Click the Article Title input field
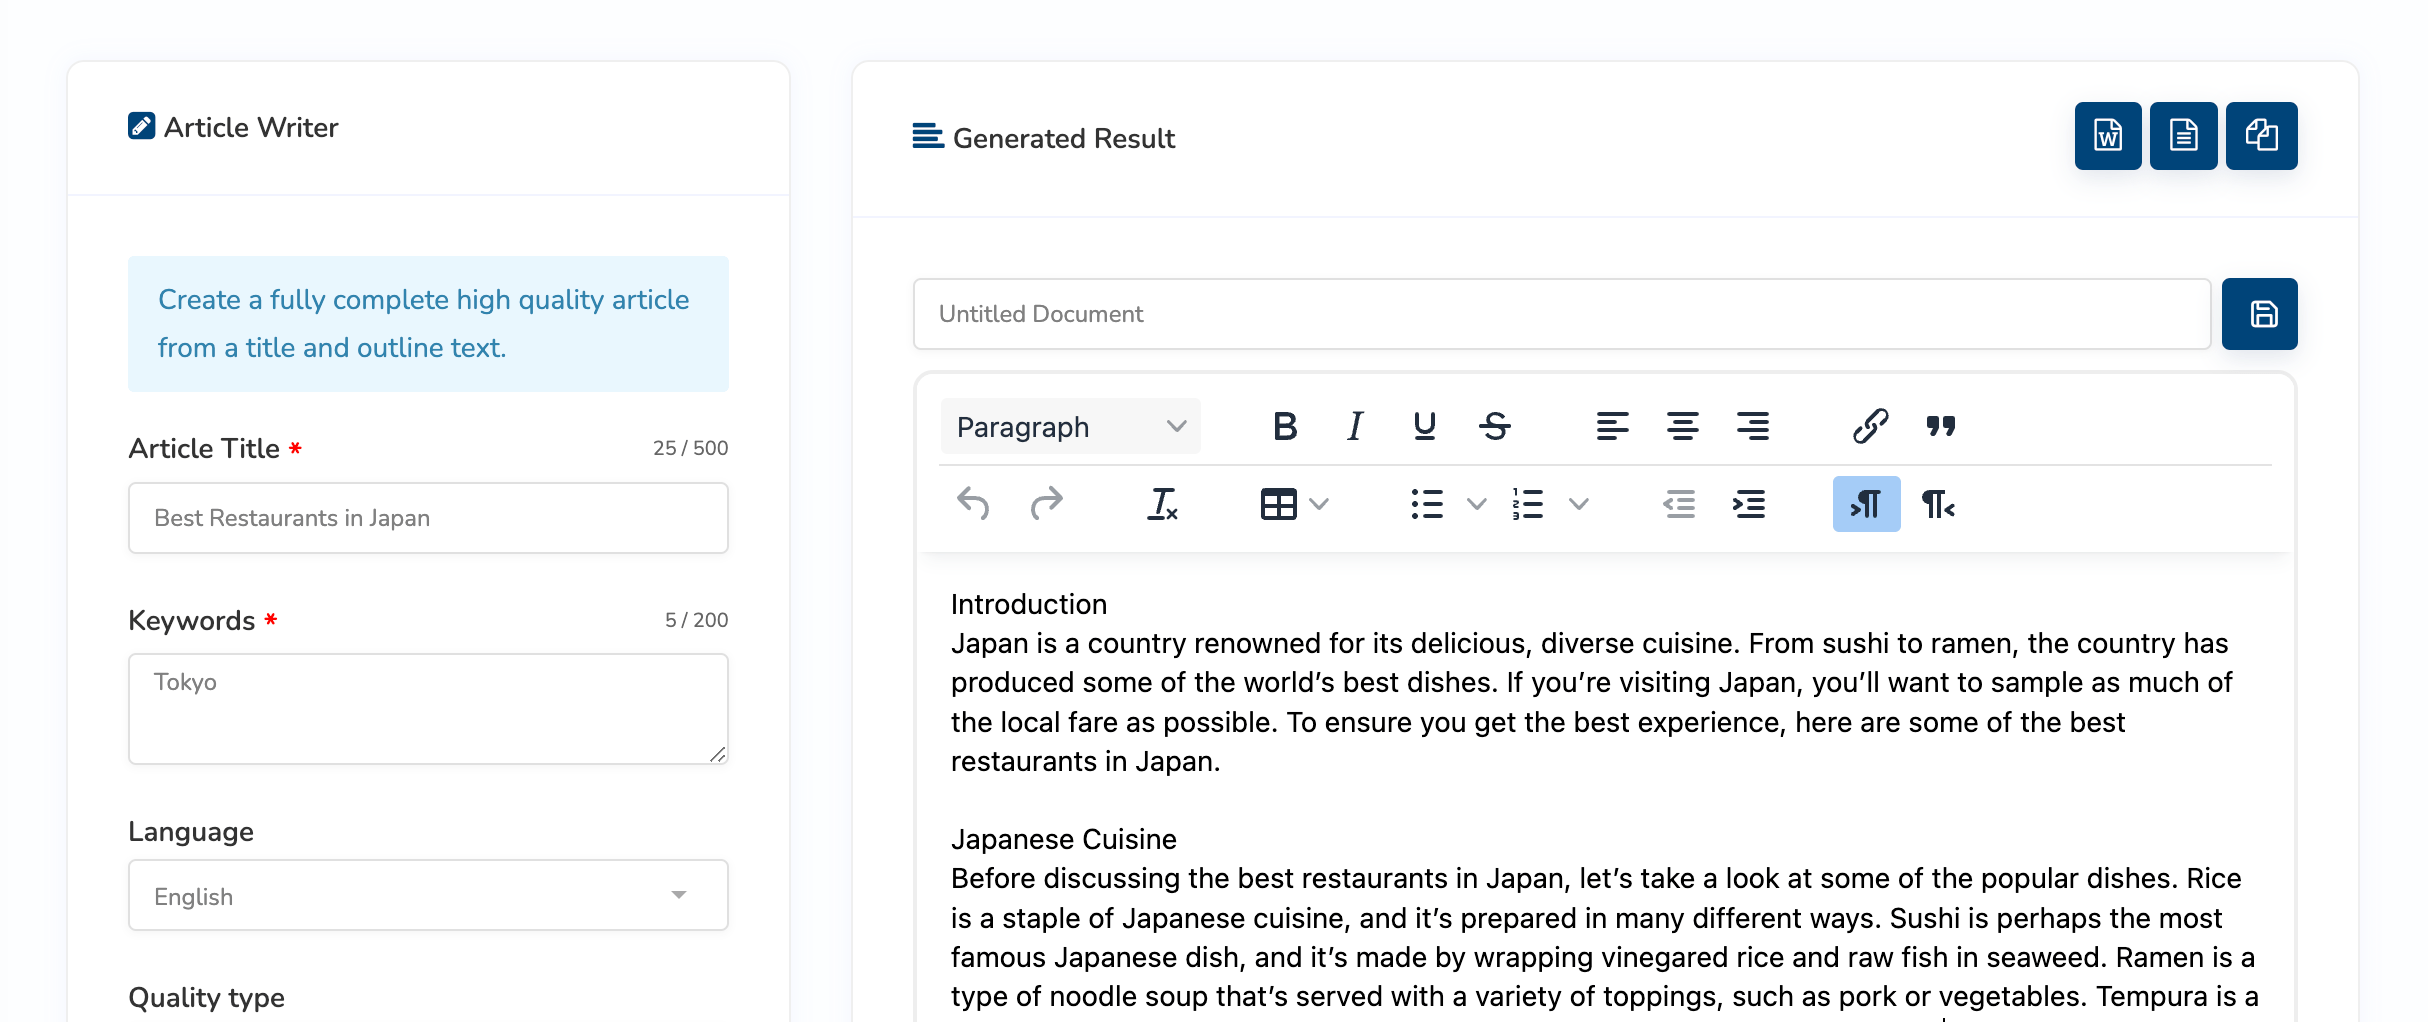The width and height of the screenshot is (2428, 1022). tap(428, 518)
